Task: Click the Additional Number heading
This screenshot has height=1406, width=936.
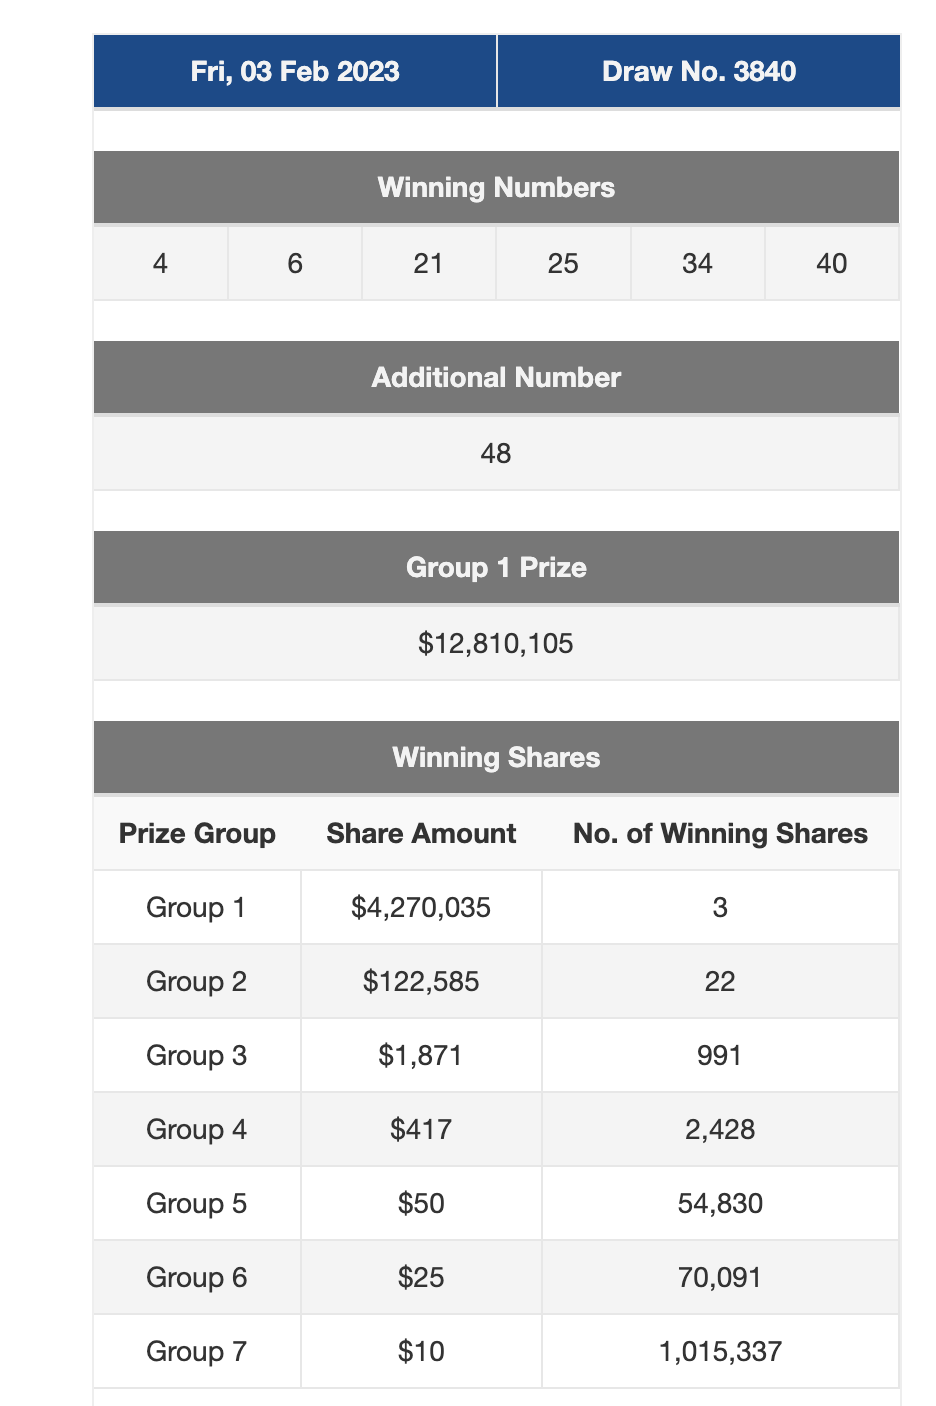Action: pos(496,378)
